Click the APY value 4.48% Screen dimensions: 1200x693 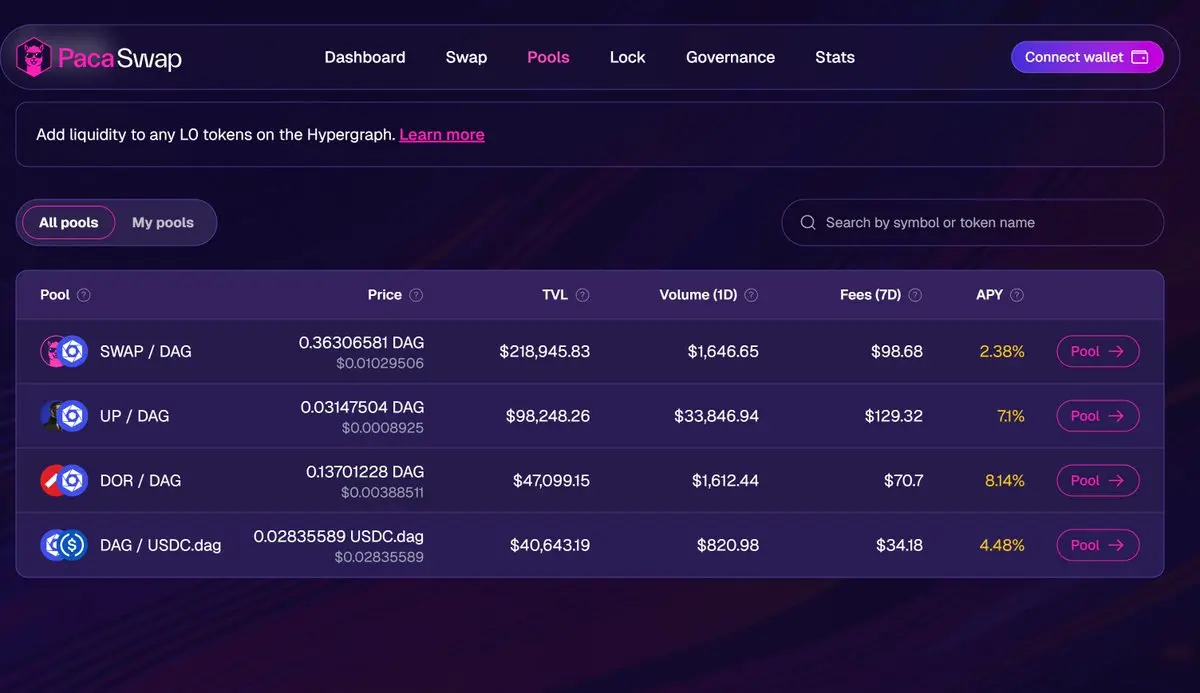pyautogui.click(x=1002, y=545)
